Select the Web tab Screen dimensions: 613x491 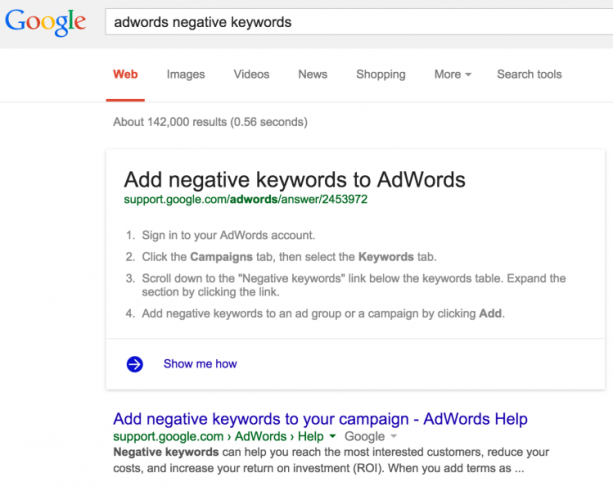click(x=125, y=74)
